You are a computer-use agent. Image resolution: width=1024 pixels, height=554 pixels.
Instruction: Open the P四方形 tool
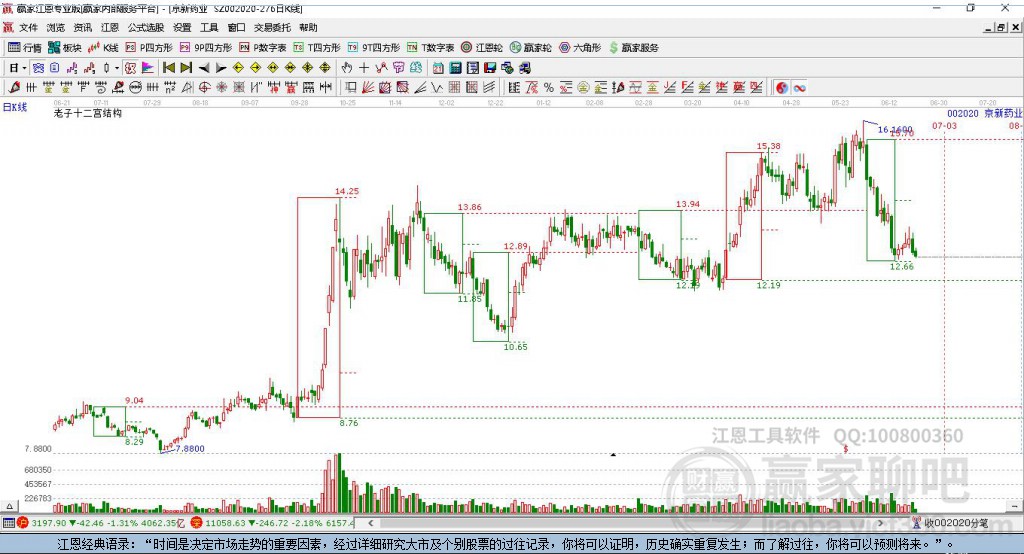149,48
